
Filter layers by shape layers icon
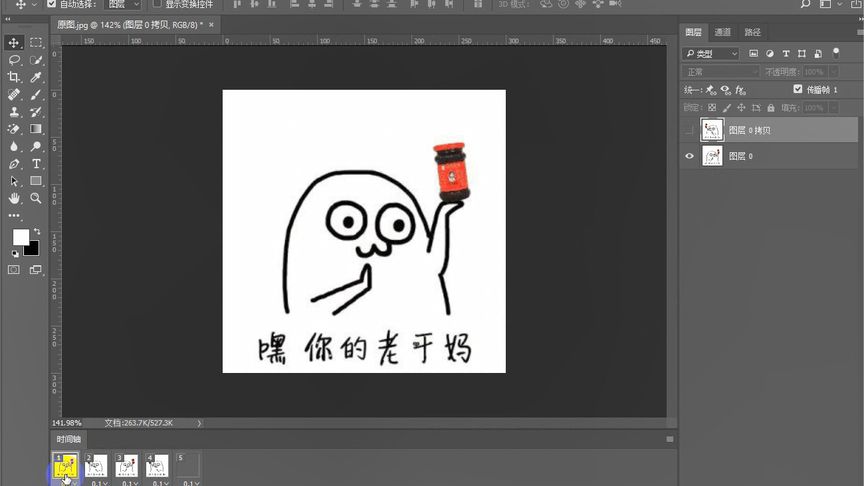[802, 53]
